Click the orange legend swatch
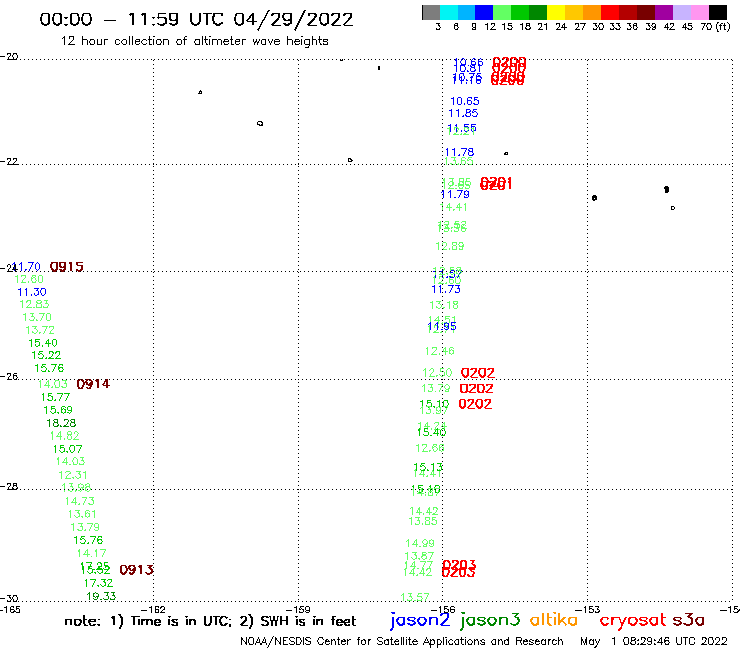Viewport: 740px width, 650px height. click(591, 12)
